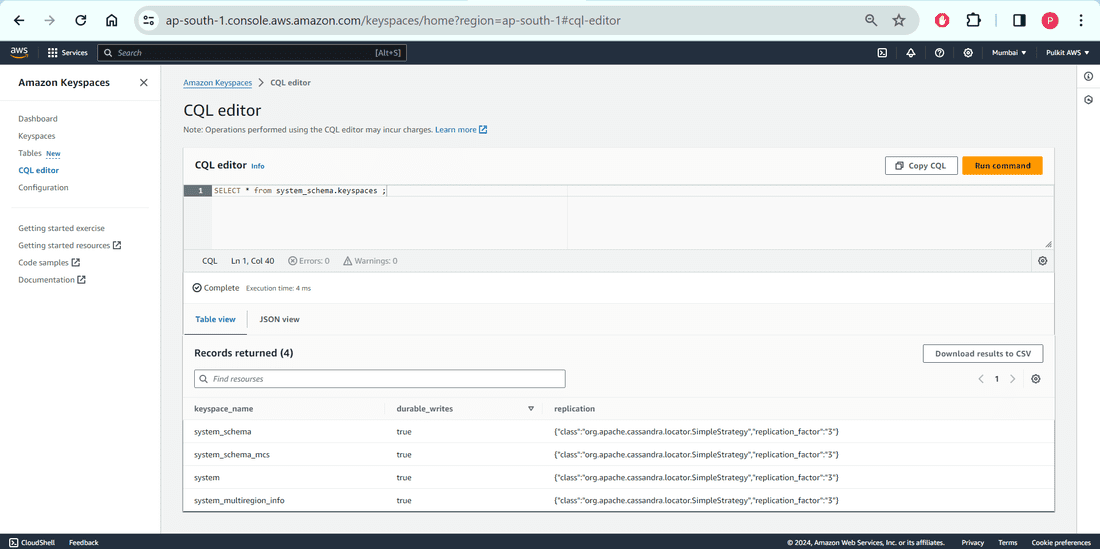The height and width of the screenshot is (549, 1100).
Task: Click the browser back arrow
Action: pyautogui.click(x=19, y=20)
